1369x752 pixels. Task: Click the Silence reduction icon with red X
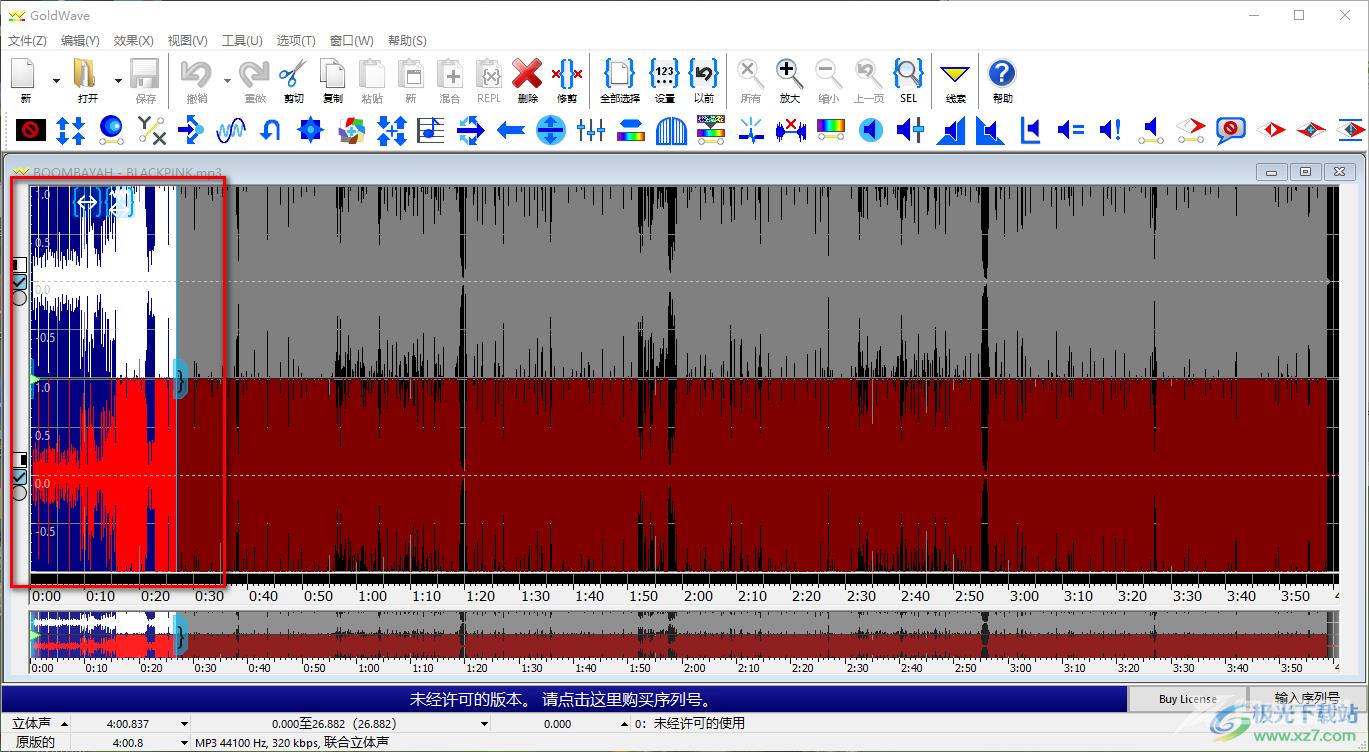tap(791, 130)
